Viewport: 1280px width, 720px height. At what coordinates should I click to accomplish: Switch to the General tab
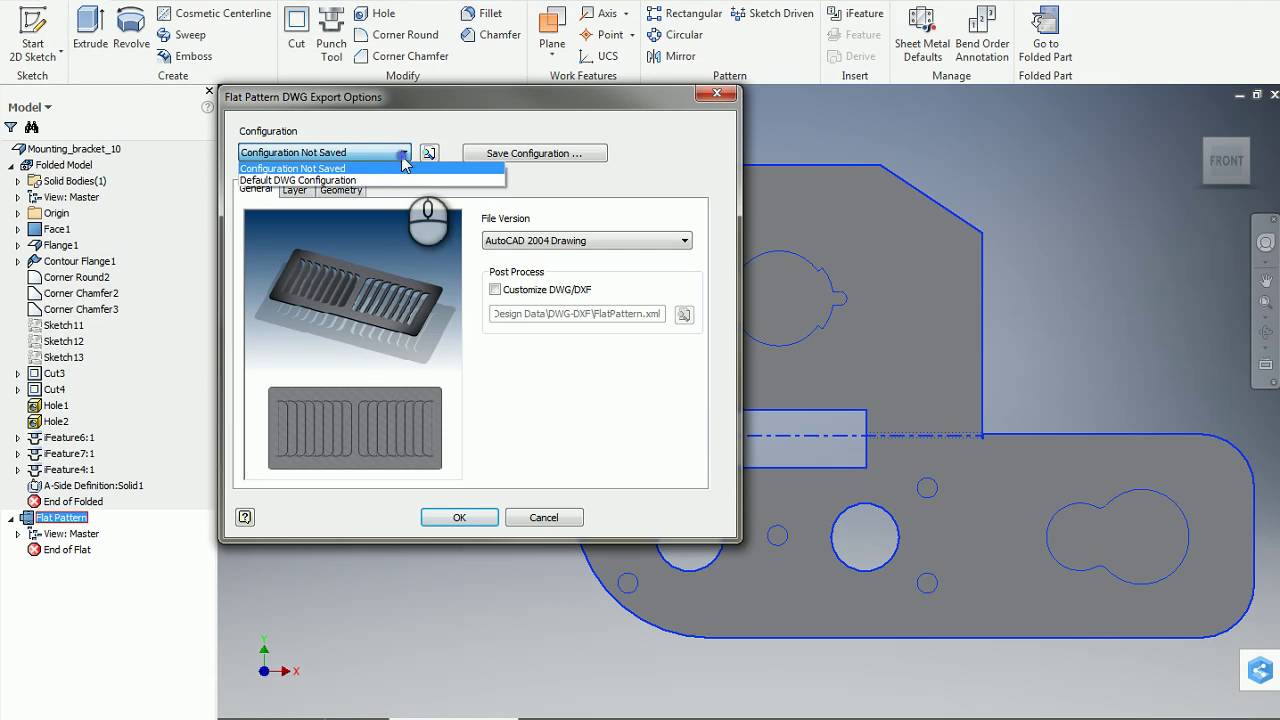[256, 189]
